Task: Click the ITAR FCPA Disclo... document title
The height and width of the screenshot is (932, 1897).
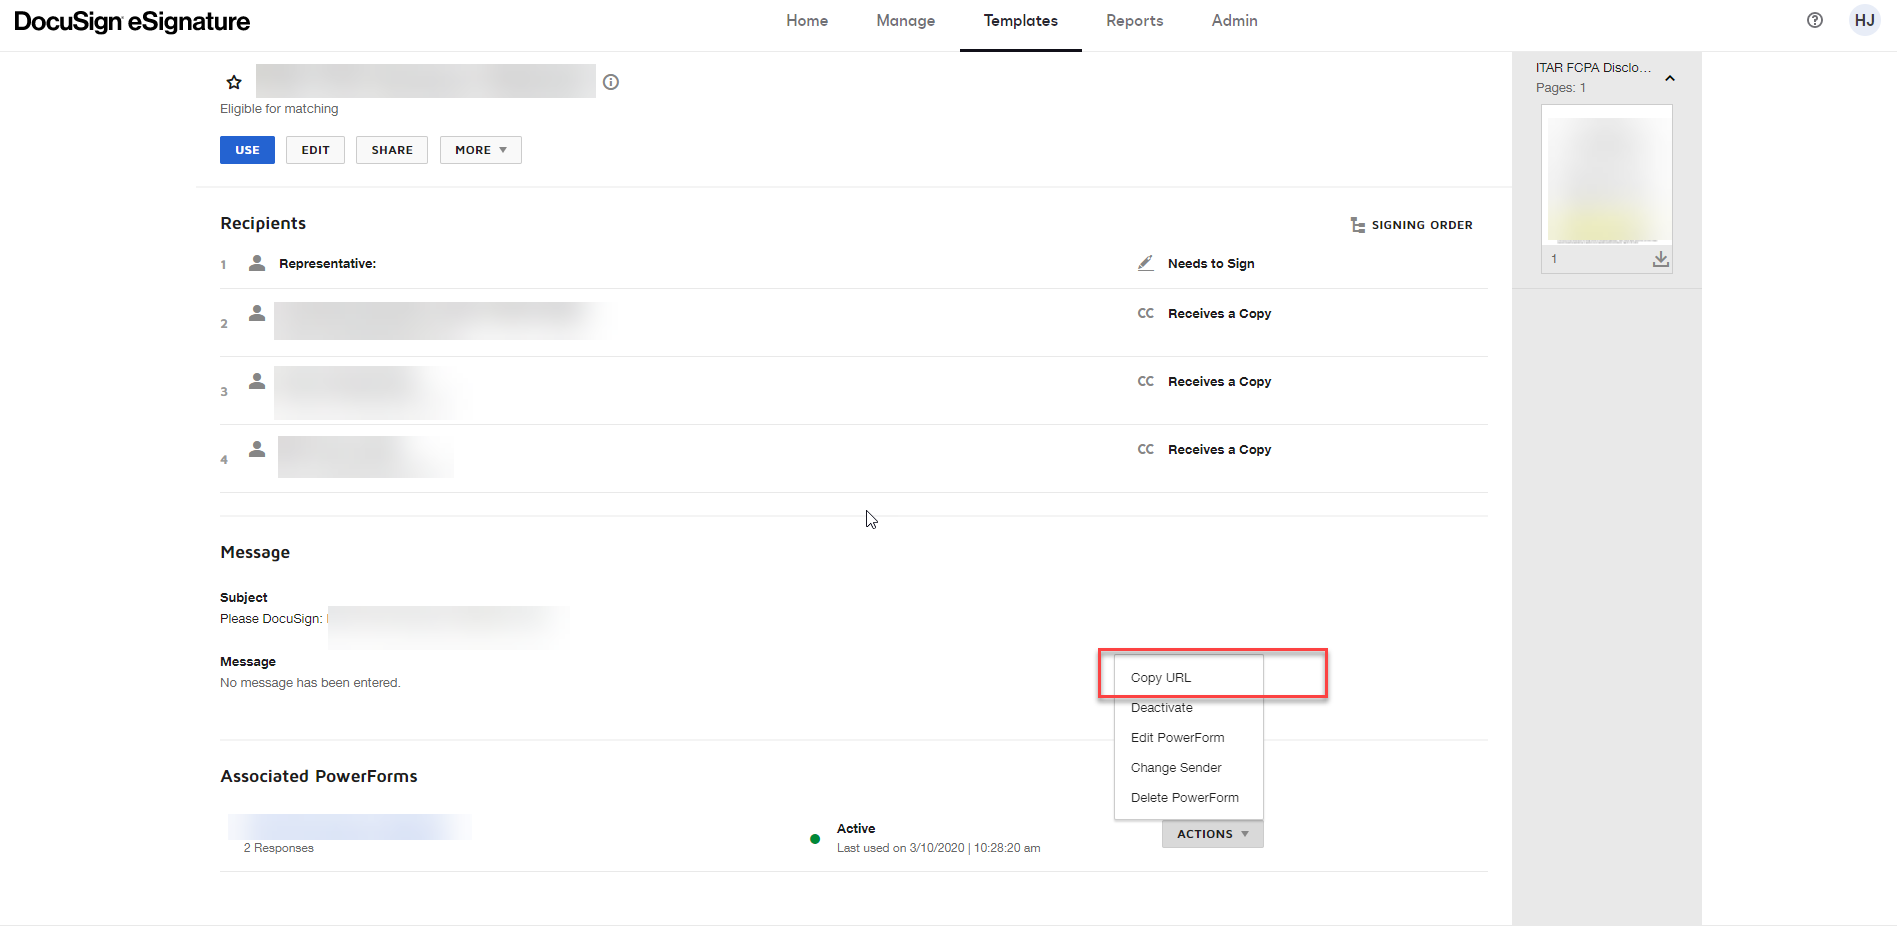Action: coord(1593,68)
